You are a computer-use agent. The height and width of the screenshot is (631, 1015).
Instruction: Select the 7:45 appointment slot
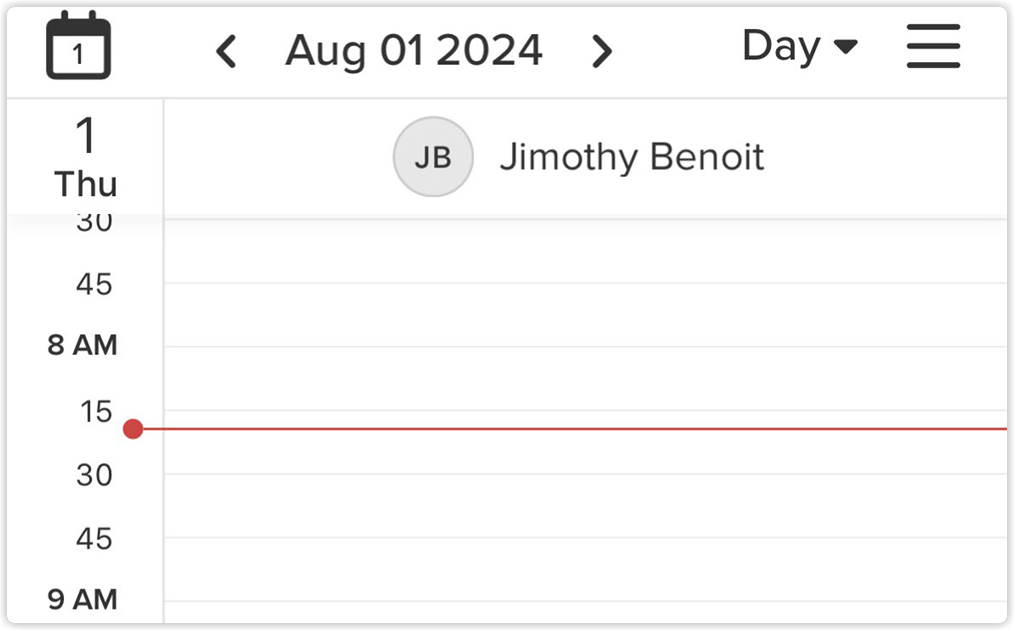pos(585,315)
